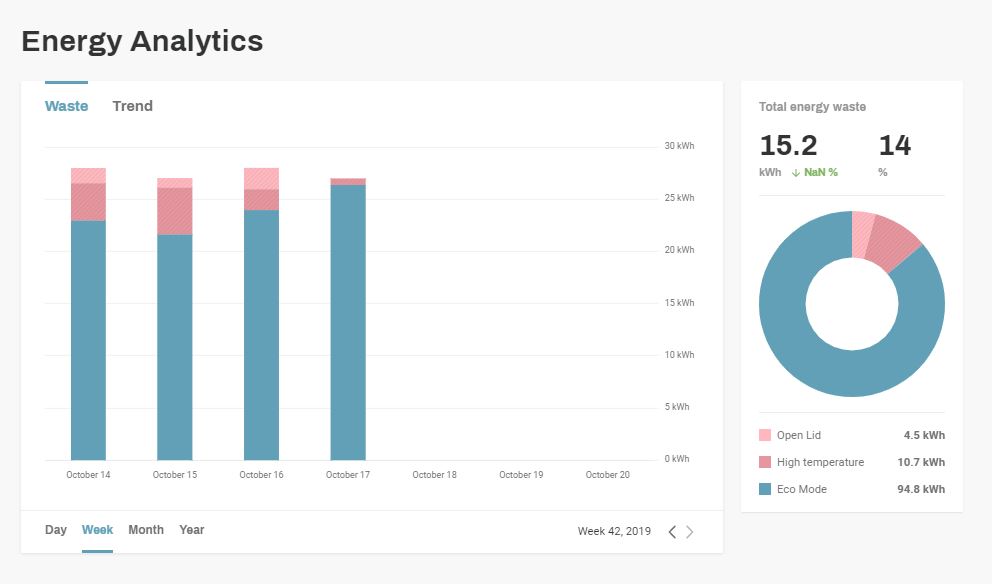Select the Day view option
Viewport: 992px width, 584px height.
(56, 530)
